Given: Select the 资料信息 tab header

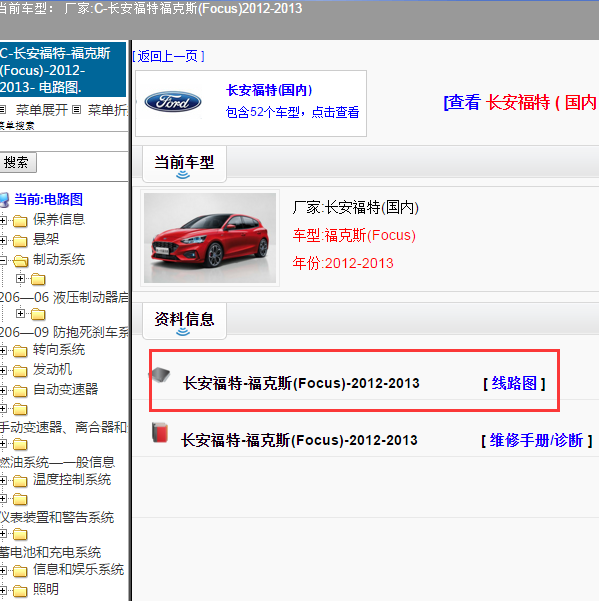Looking at the screenshot, I should click(184, 321).
